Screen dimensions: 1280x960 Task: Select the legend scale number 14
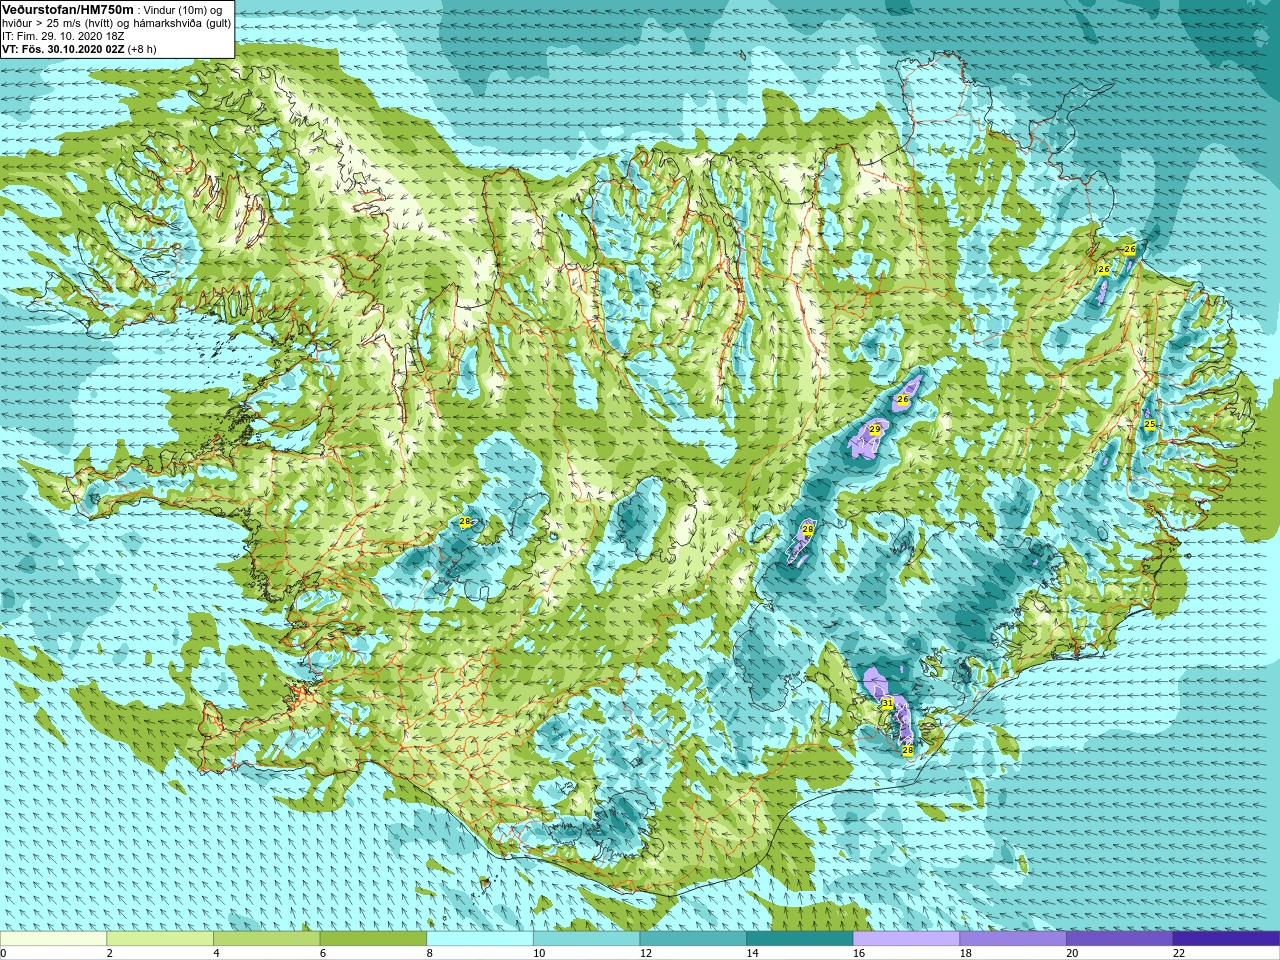pos(752,954)
